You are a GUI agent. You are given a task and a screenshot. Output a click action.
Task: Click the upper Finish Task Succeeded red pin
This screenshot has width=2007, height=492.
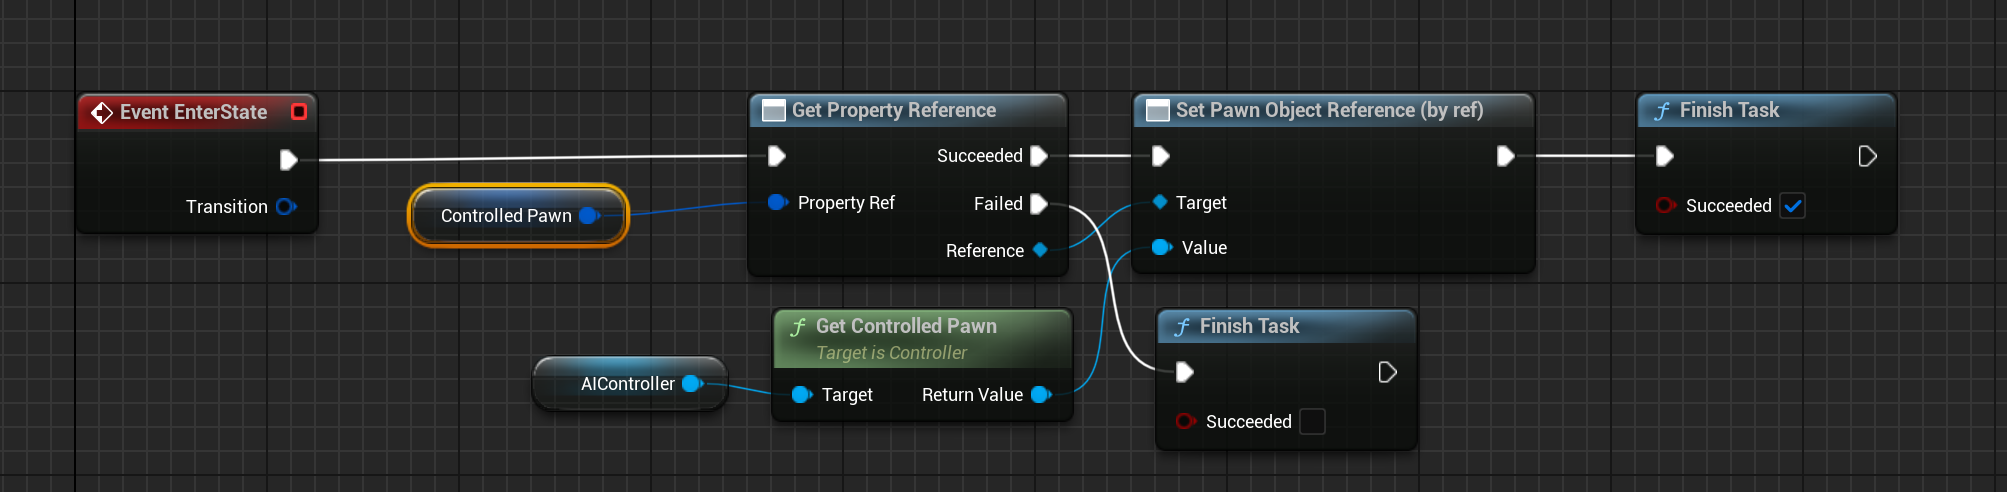tap(1665, 206)
